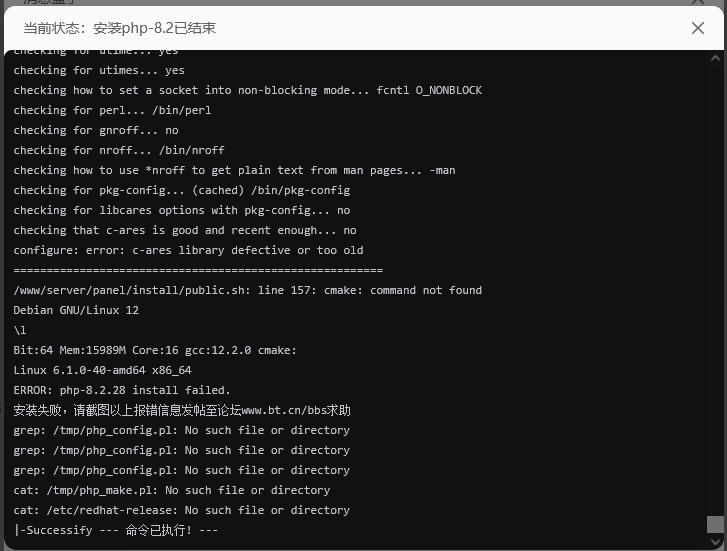The height and width of the screenshot is (551, 727).
Task: Click 'checking for libcares options with pkg-config' line
Action: 182,210
